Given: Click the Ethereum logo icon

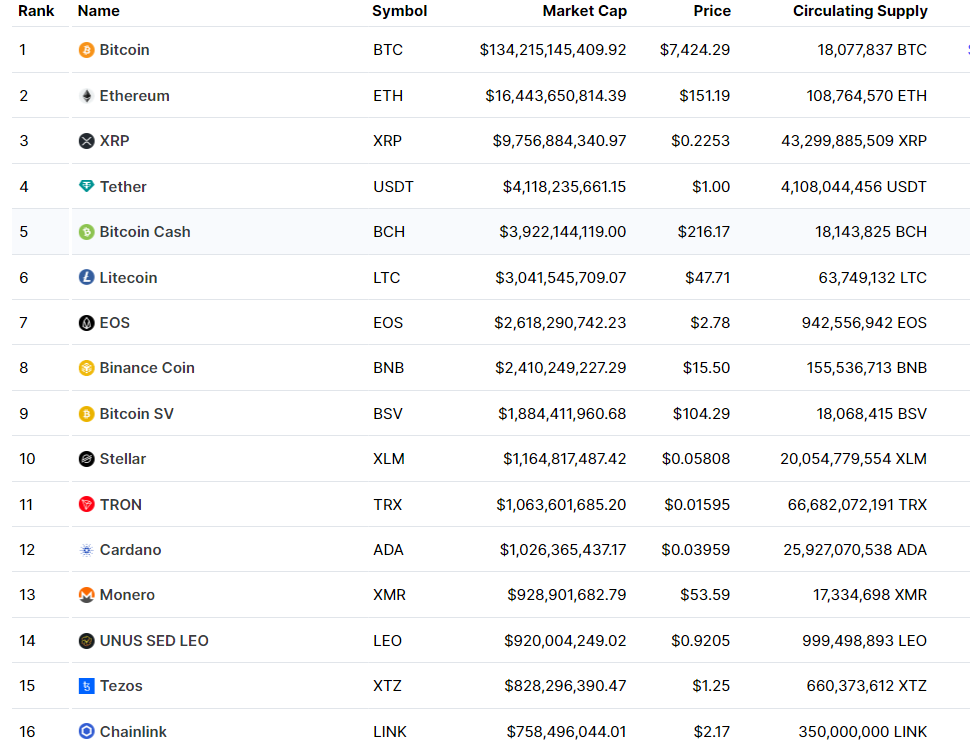Looking at the screenshot, I should [87, 96].
